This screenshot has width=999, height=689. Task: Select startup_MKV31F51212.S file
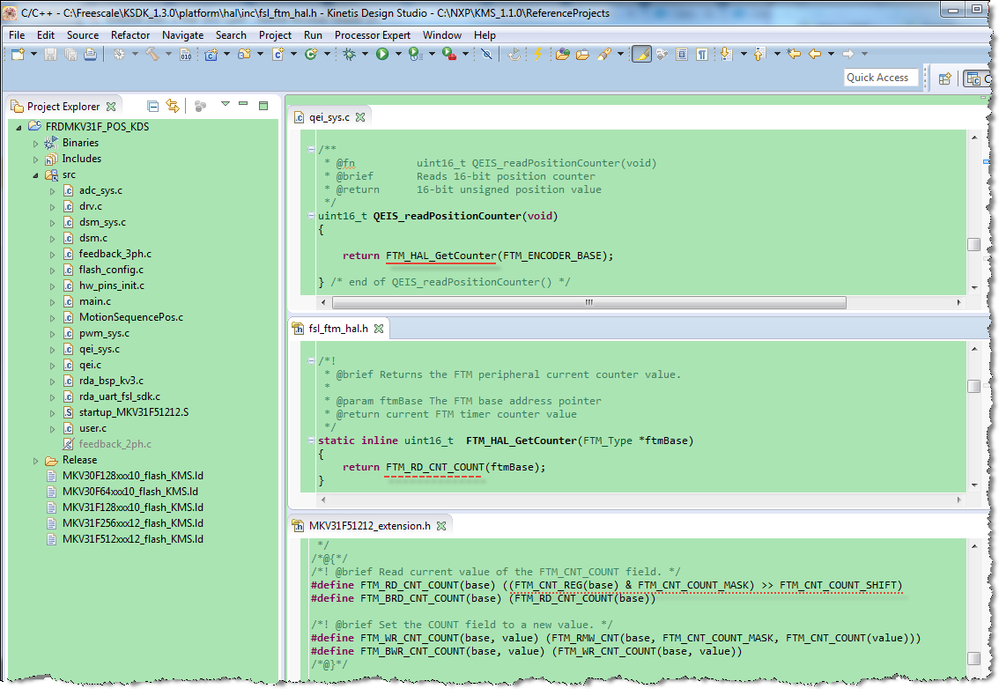tap(133, 413)
